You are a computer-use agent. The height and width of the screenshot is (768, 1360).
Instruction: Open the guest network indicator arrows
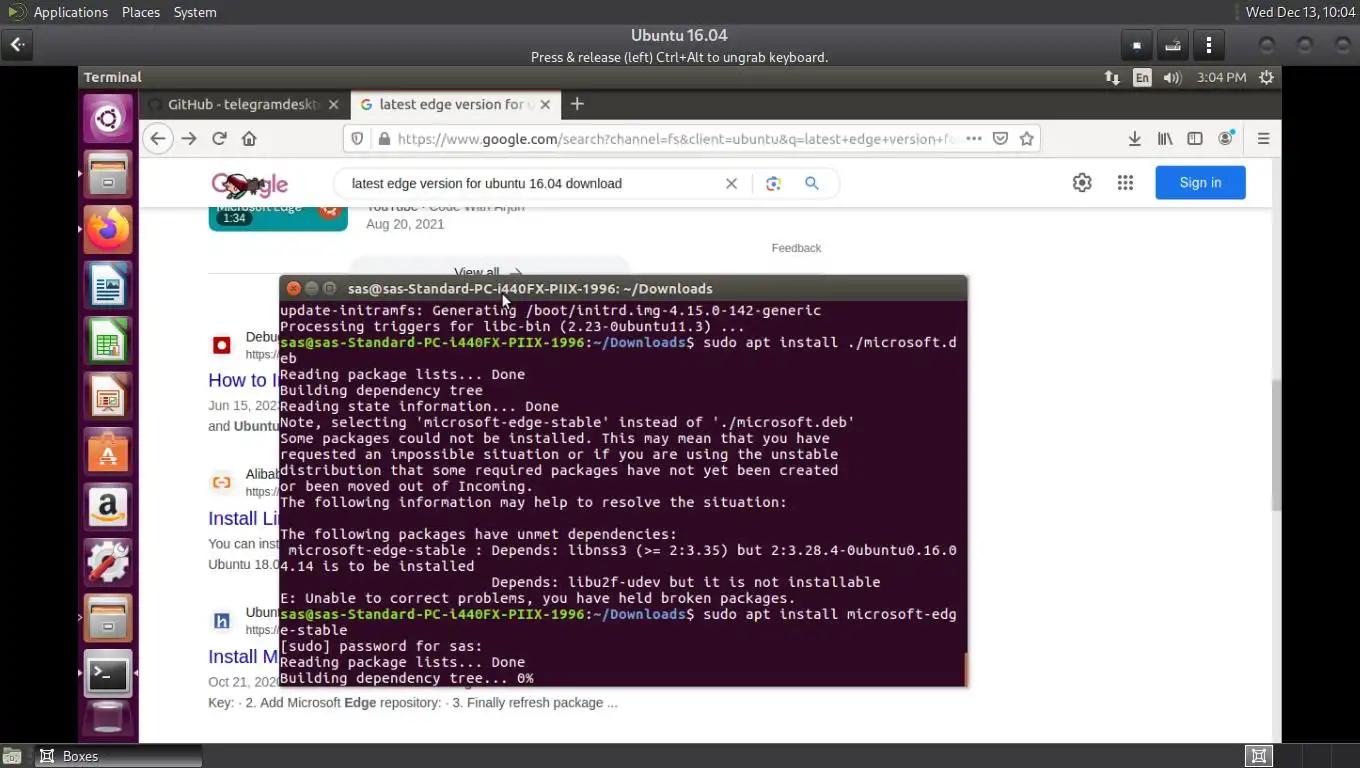pos(1112,77)
